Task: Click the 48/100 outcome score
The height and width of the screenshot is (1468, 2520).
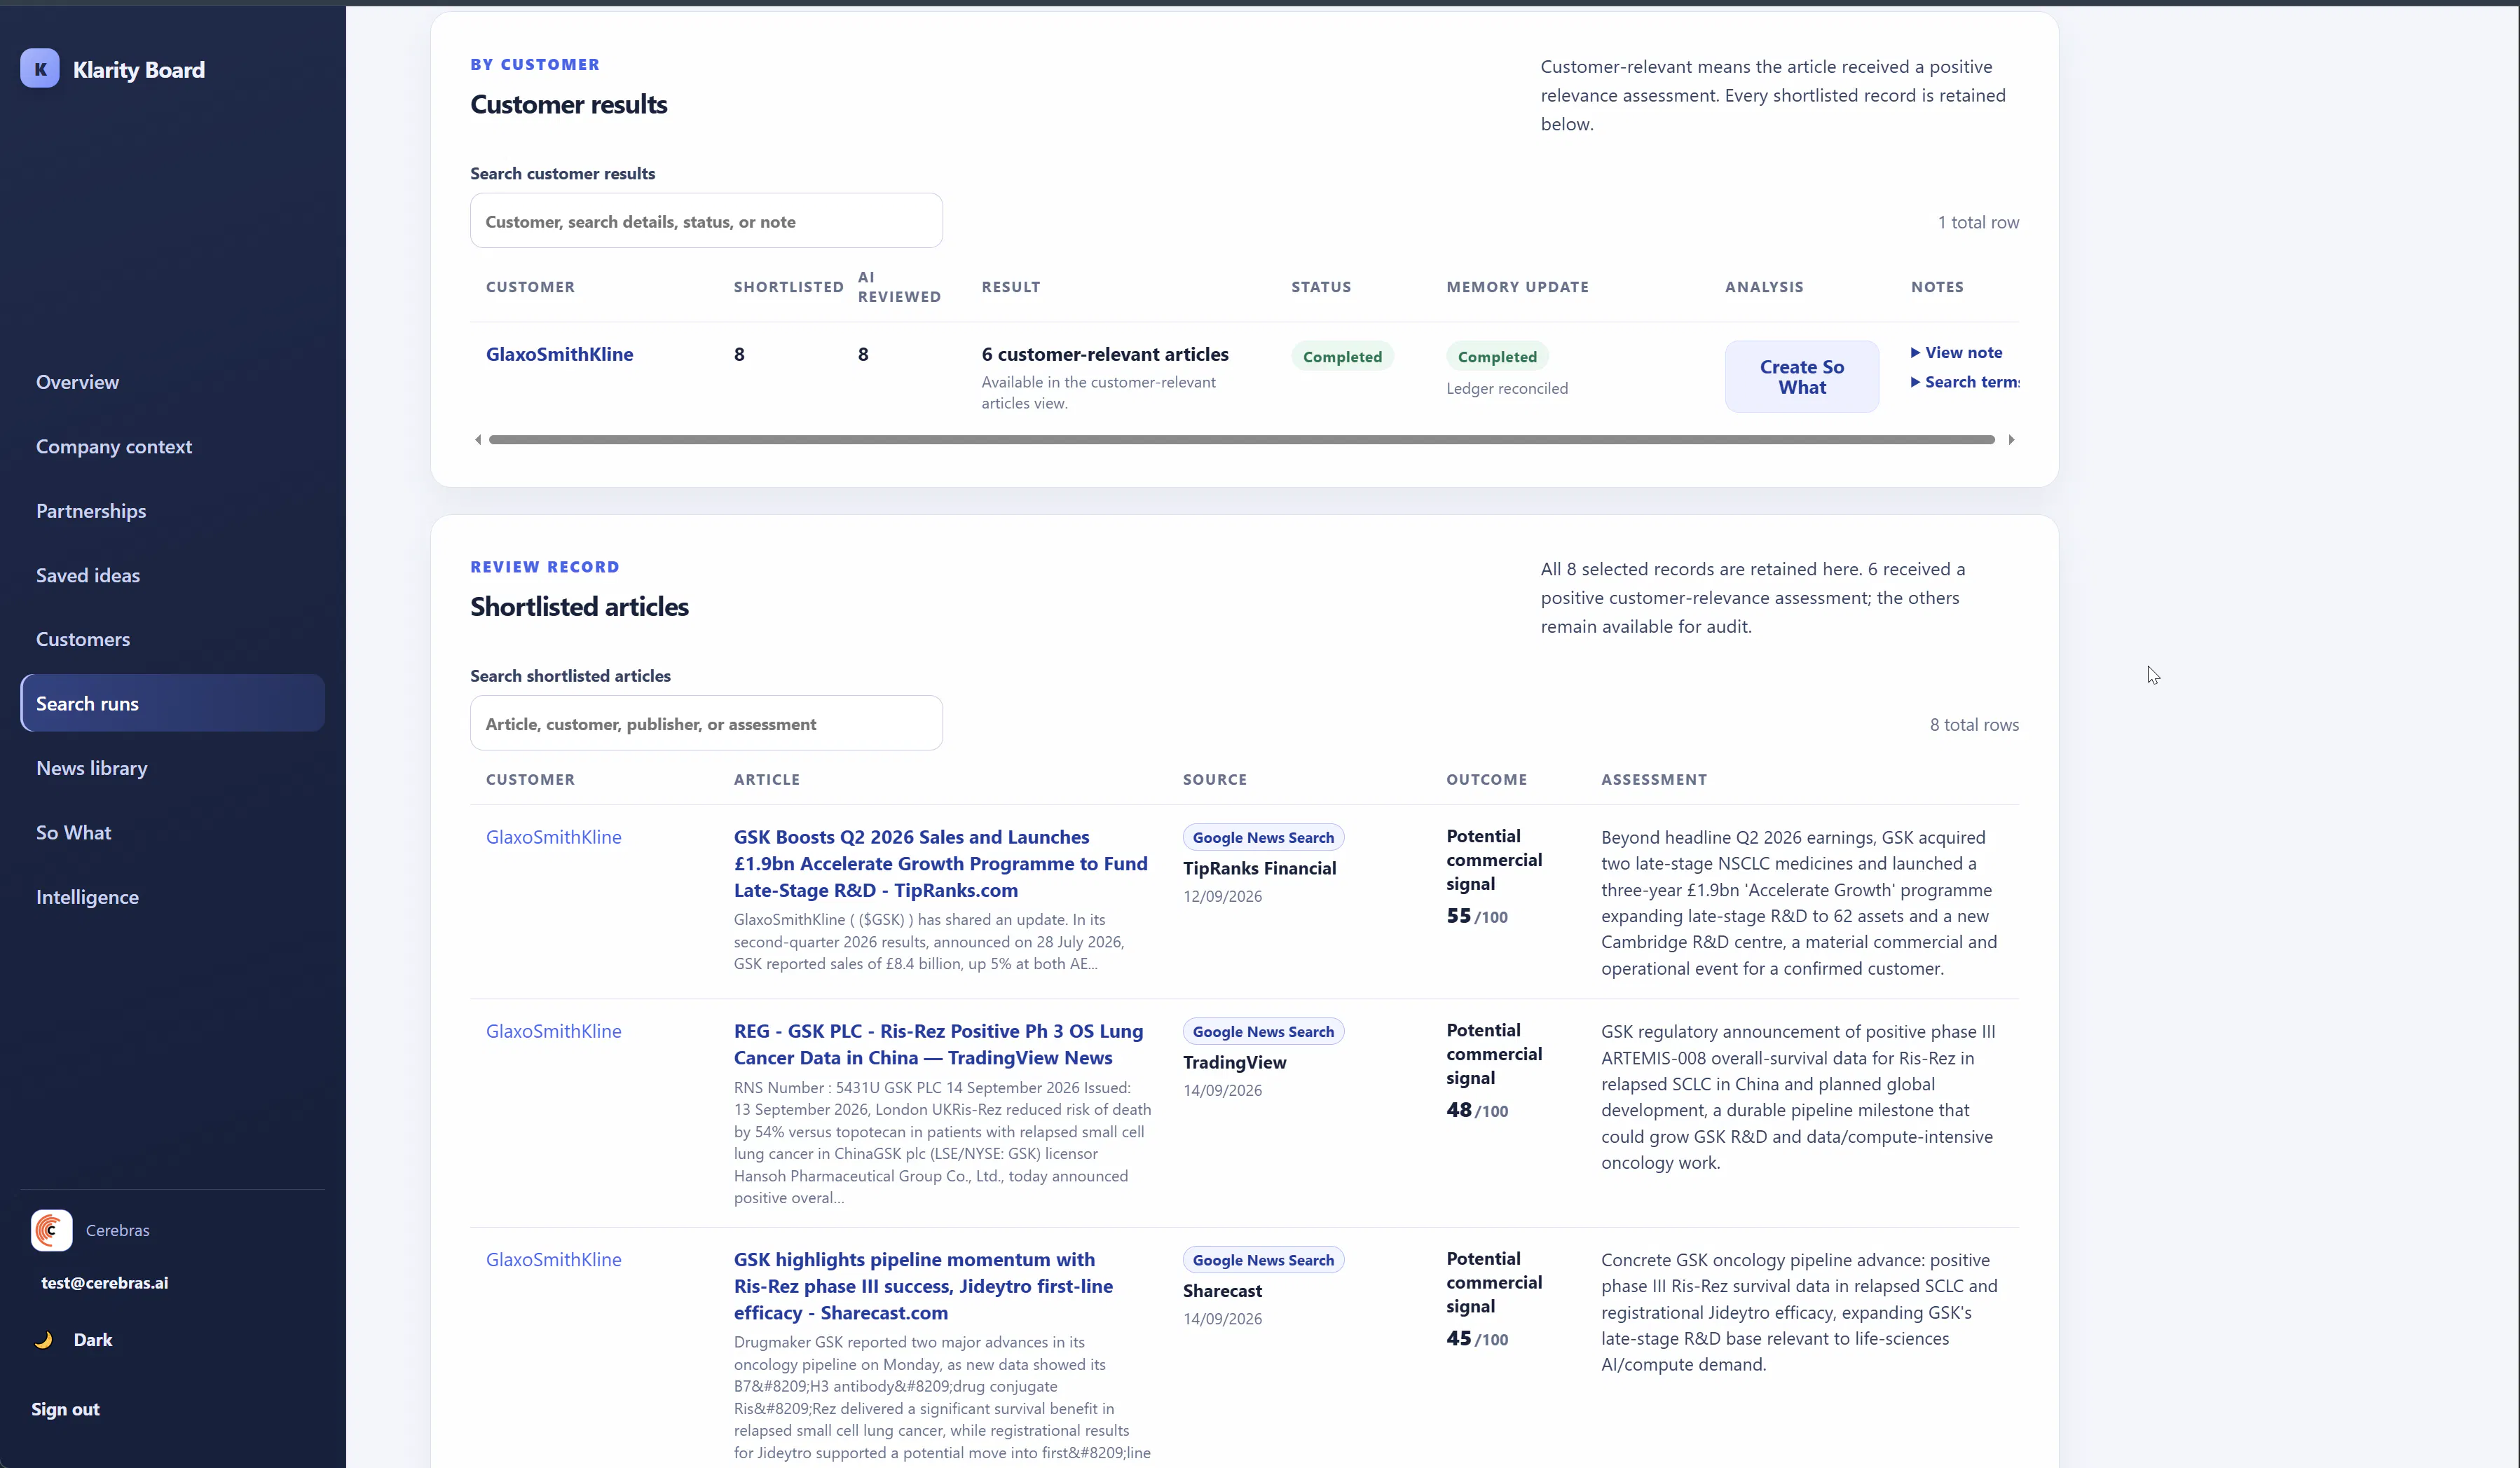Action: click(x=1476, y=1110)
